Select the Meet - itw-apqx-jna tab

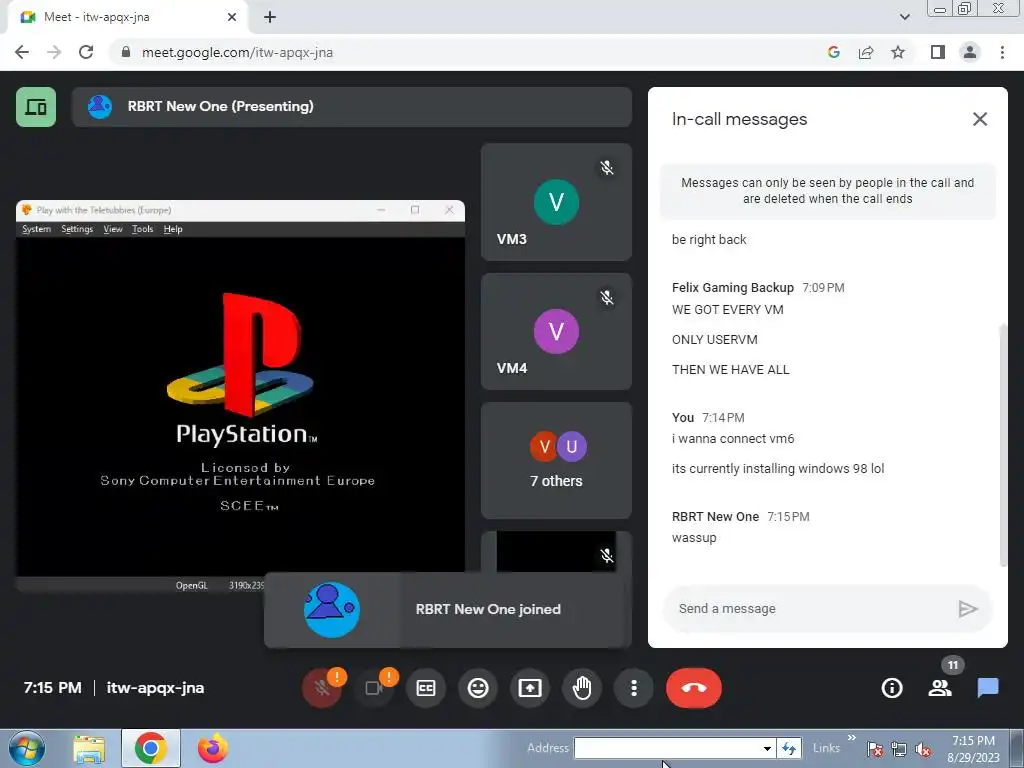[x=127, y=17]
